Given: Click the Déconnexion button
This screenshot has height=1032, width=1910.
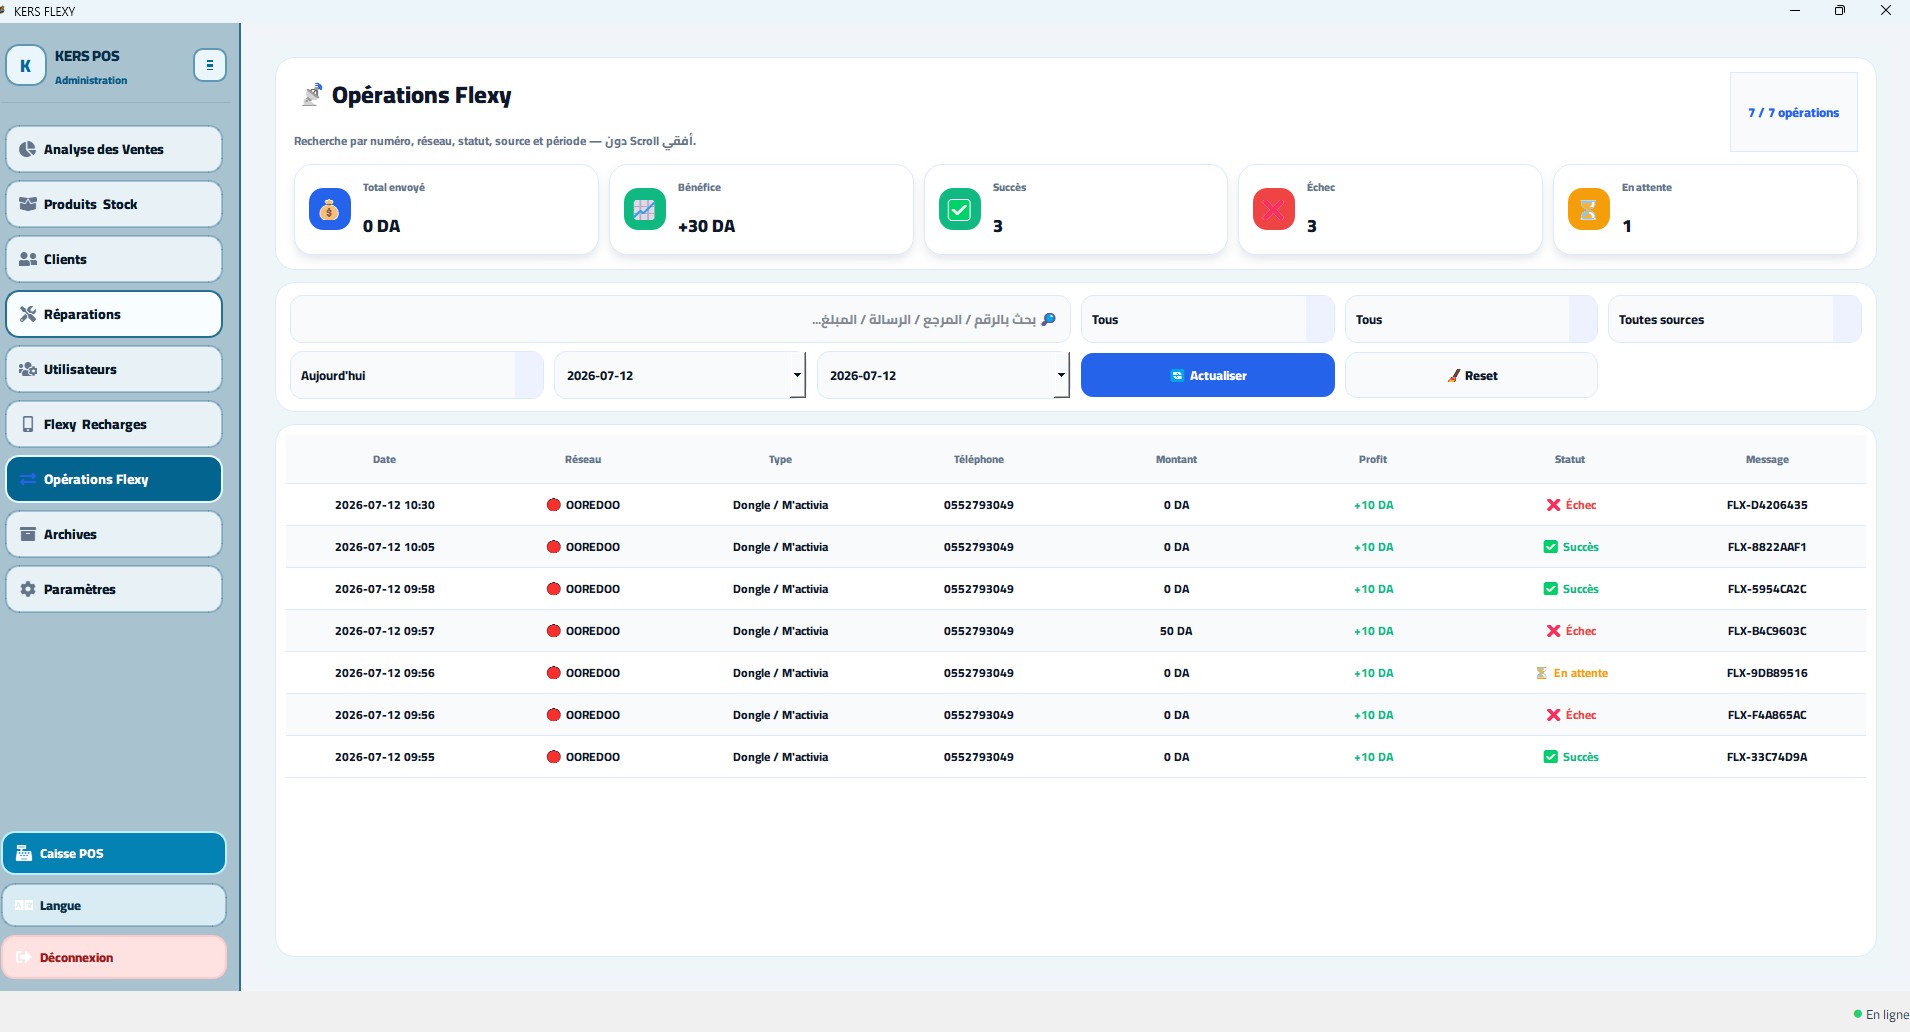Looking at the screenshot, I should pyautogui.click(x=114, y=957).
